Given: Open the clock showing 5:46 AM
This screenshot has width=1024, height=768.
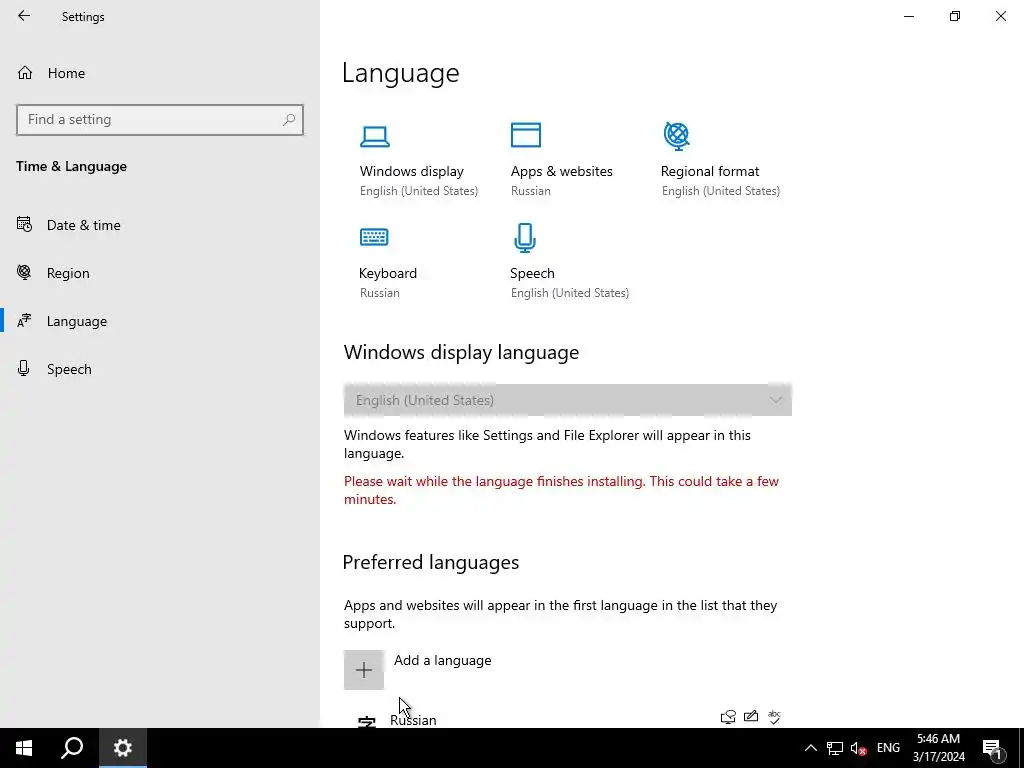Looking at the screenshot, I should (x=938, y=748).
